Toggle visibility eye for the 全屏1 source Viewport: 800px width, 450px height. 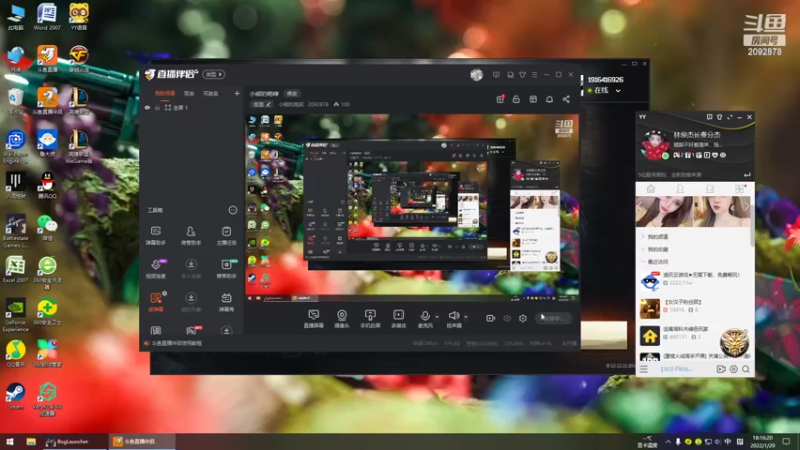tap(147, 108)
